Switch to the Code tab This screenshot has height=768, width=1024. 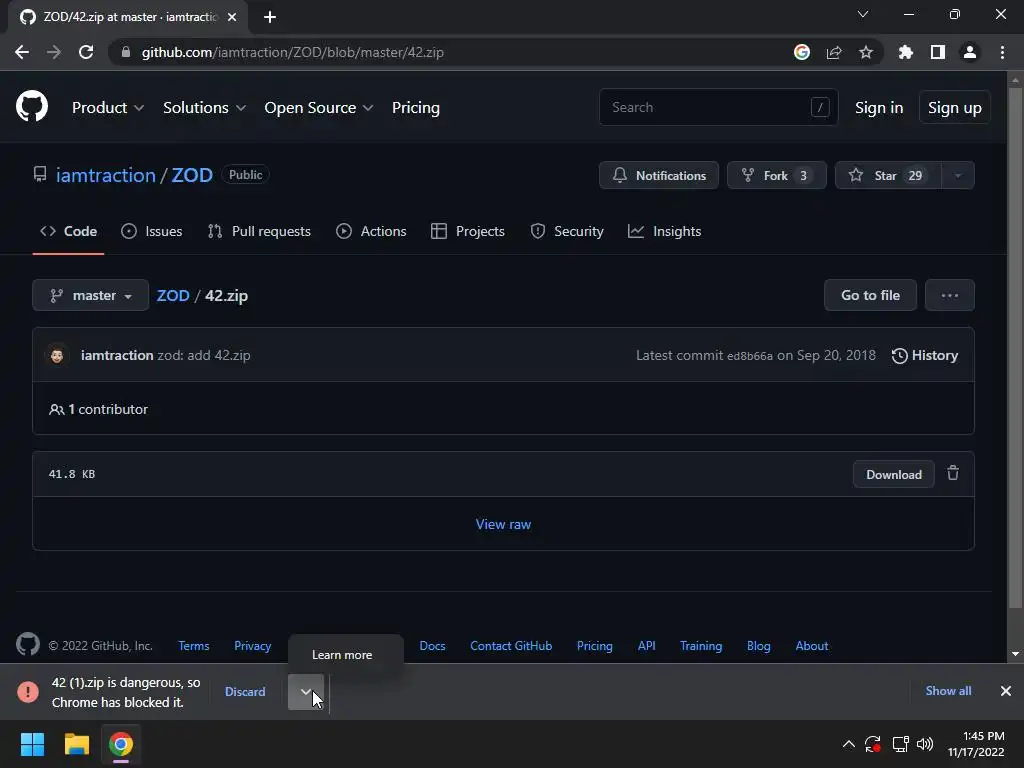click(69, 231)
